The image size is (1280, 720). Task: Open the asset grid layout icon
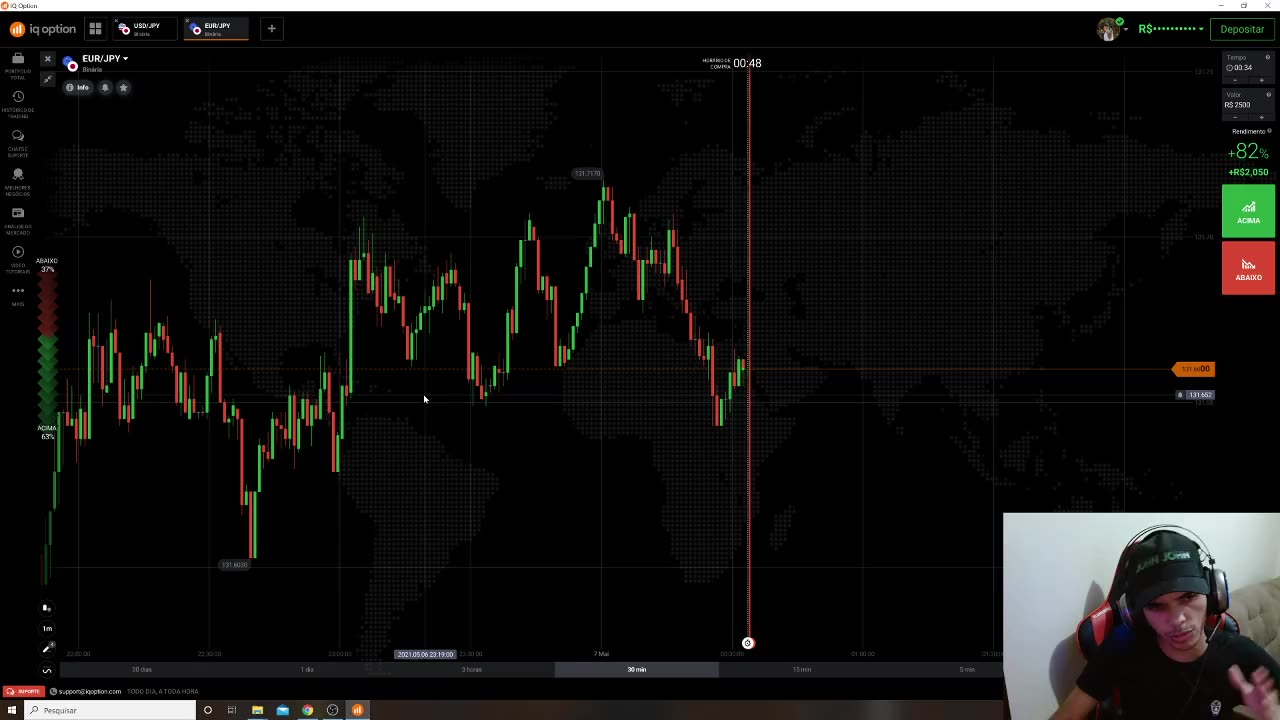[x=95, y=29]
